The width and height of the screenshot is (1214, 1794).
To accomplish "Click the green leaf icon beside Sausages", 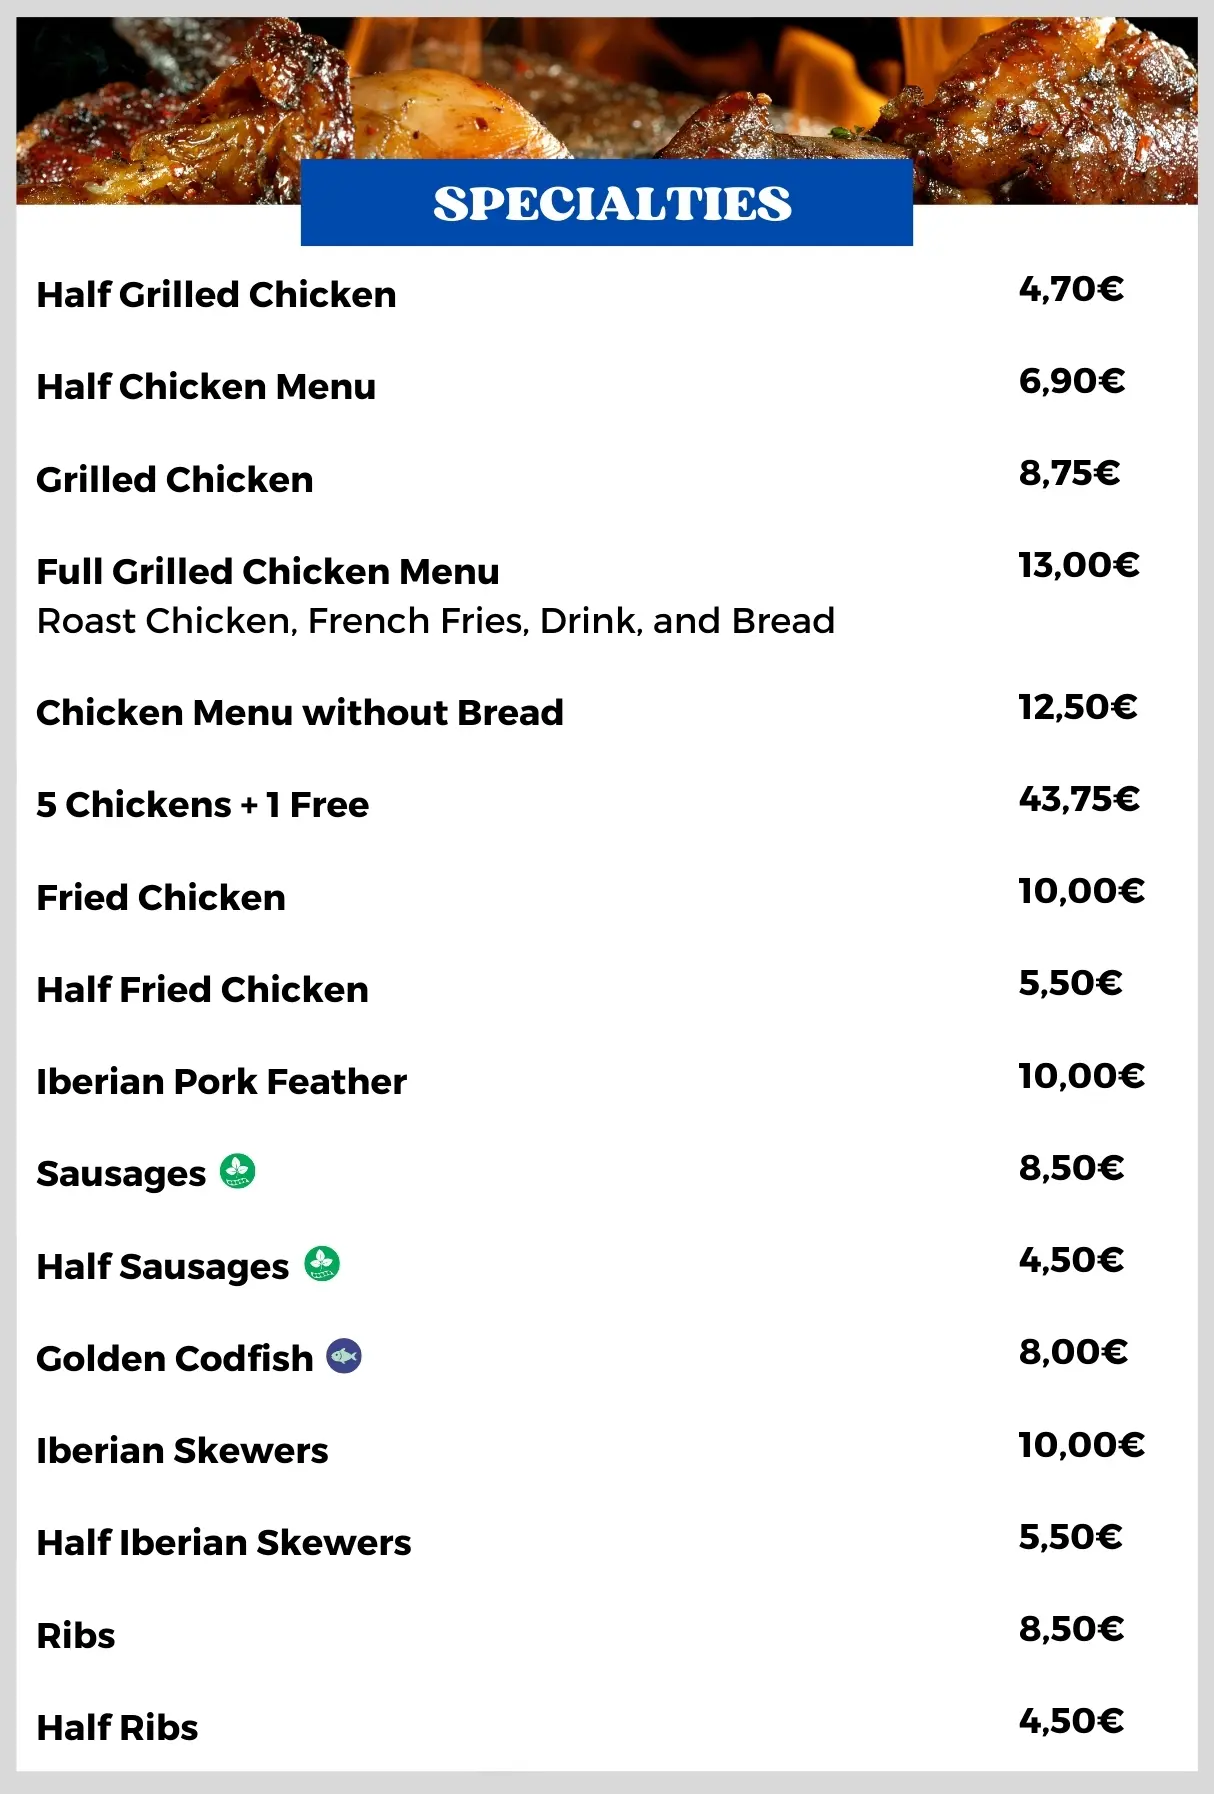I will click(x=237, y=1171).
